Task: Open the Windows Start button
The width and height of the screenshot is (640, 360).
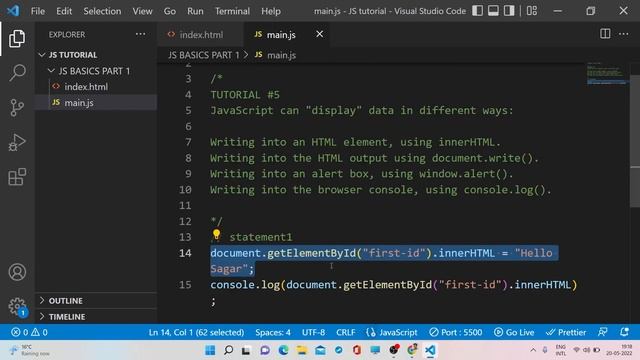Action: (x=210, y=350)
